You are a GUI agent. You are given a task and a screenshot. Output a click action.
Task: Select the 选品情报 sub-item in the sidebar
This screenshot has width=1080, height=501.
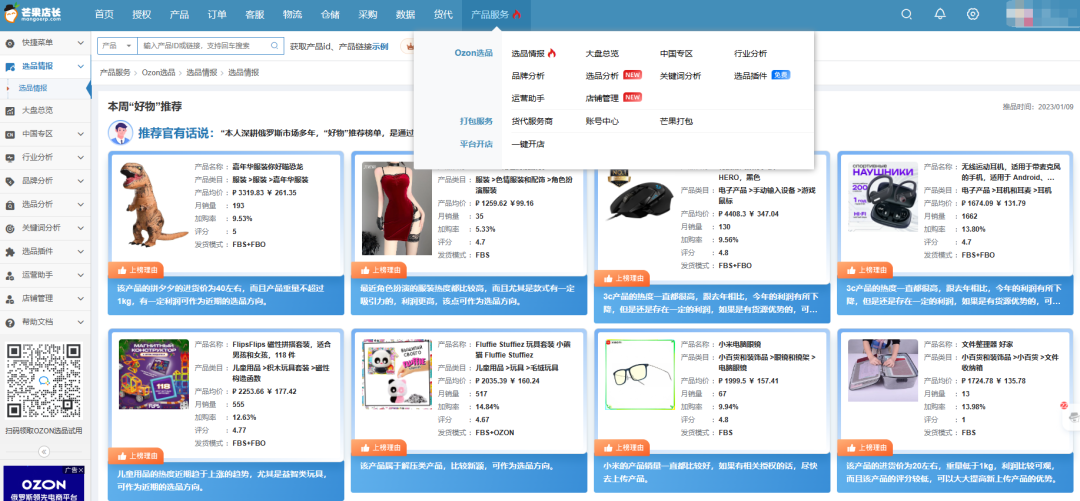[x=33, y=88]
